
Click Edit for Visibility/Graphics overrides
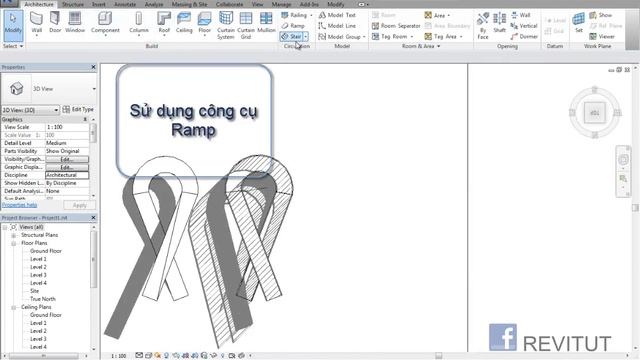67,159
